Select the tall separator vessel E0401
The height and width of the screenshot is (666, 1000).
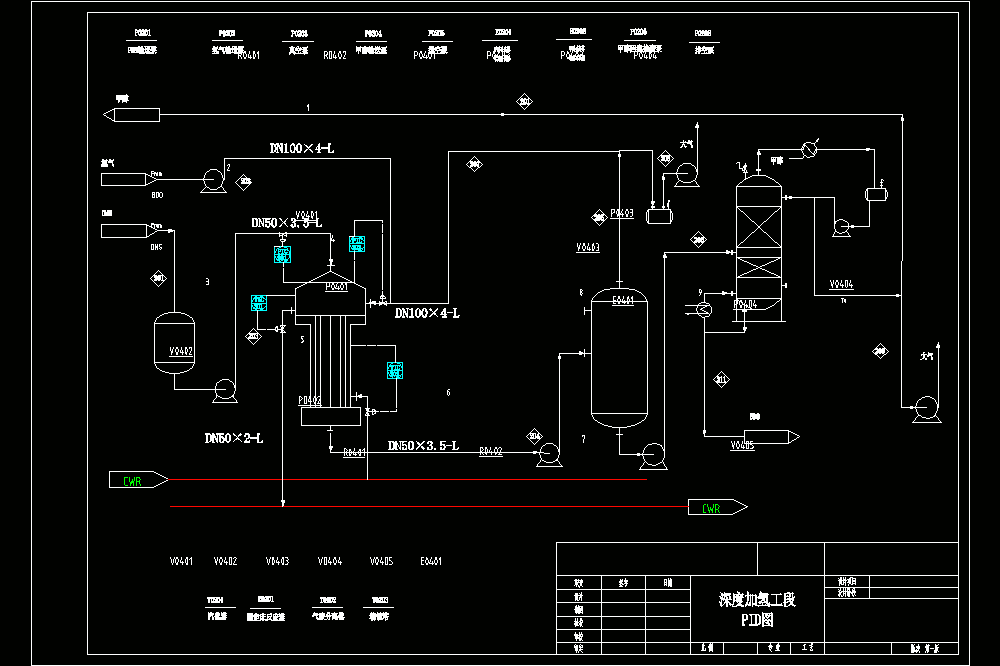[x=619, y=359]
